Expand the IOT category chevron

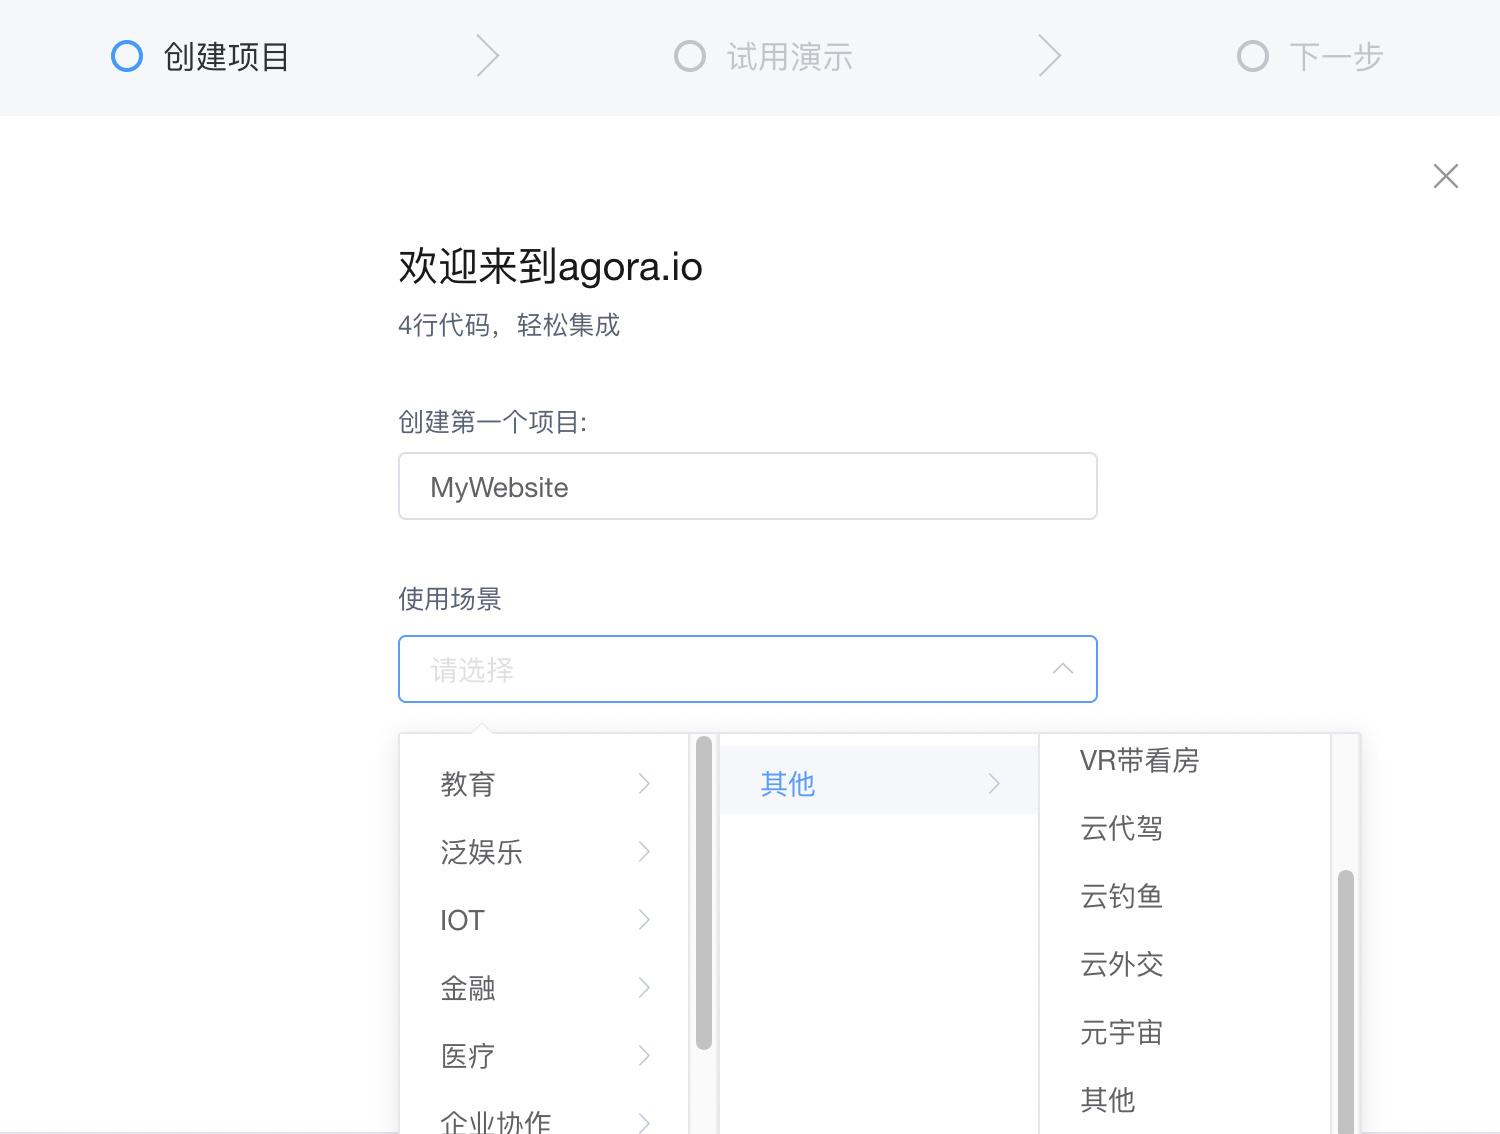click(x=645, y=920)
